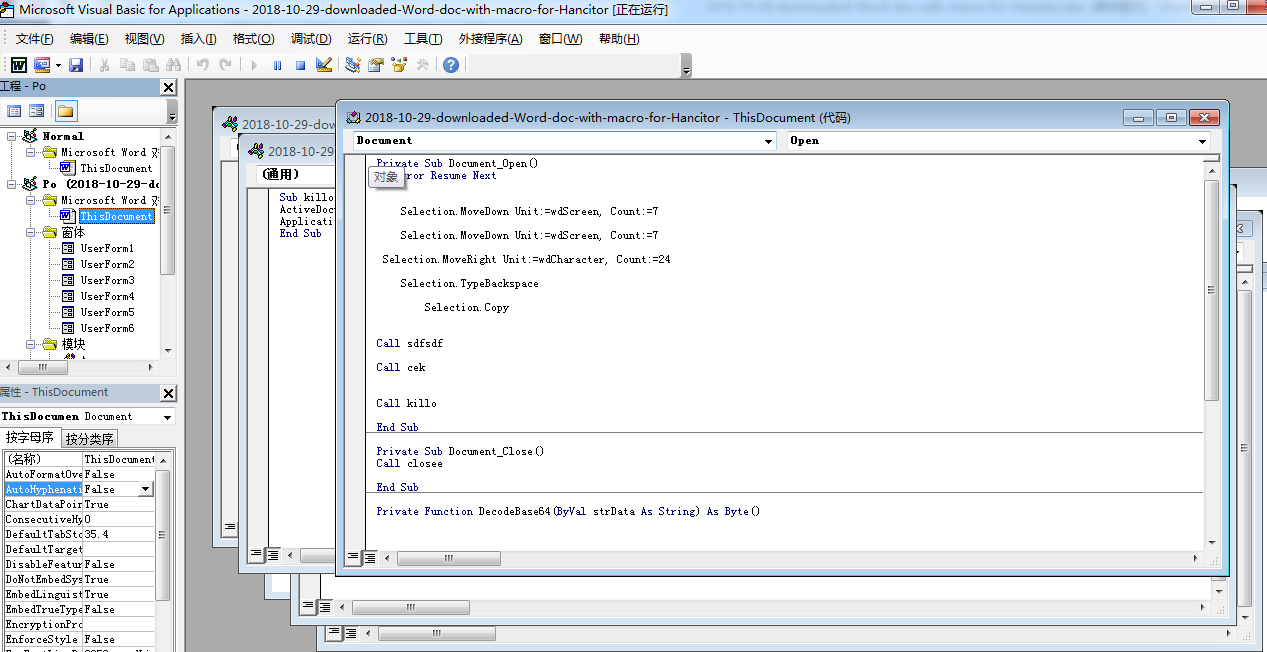This screenshot has width=1267, height=652.
Task: Click the Redo toolbar icon
Action: tap(226, 65)
